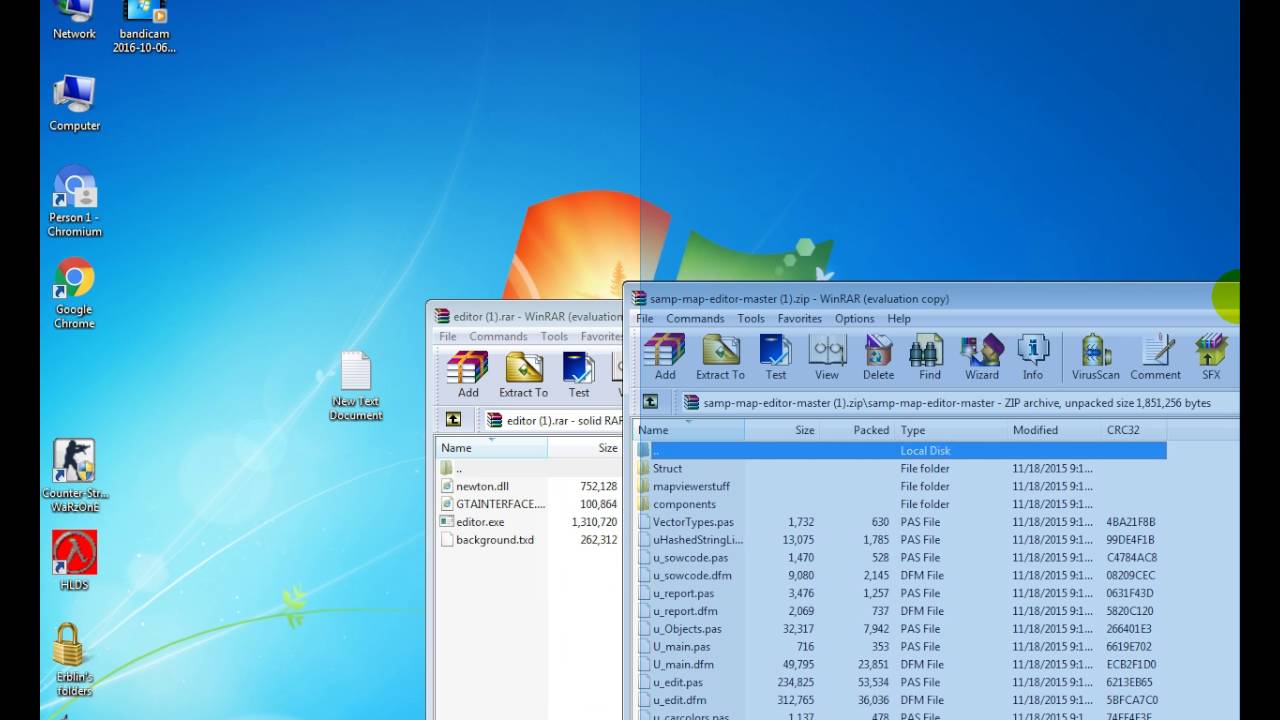Open File menu in samp-map-editor window
1280x720 pixels.
[645, 318]
